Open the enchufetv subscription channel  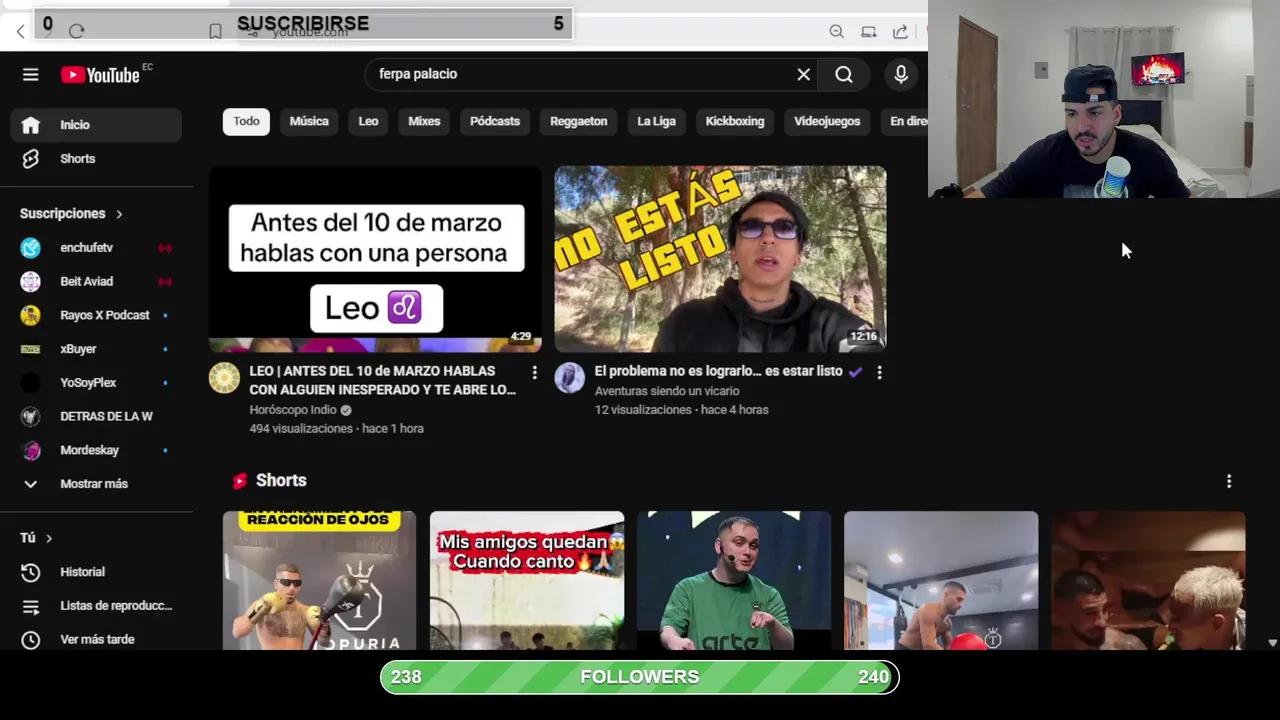tap(96, 248)
